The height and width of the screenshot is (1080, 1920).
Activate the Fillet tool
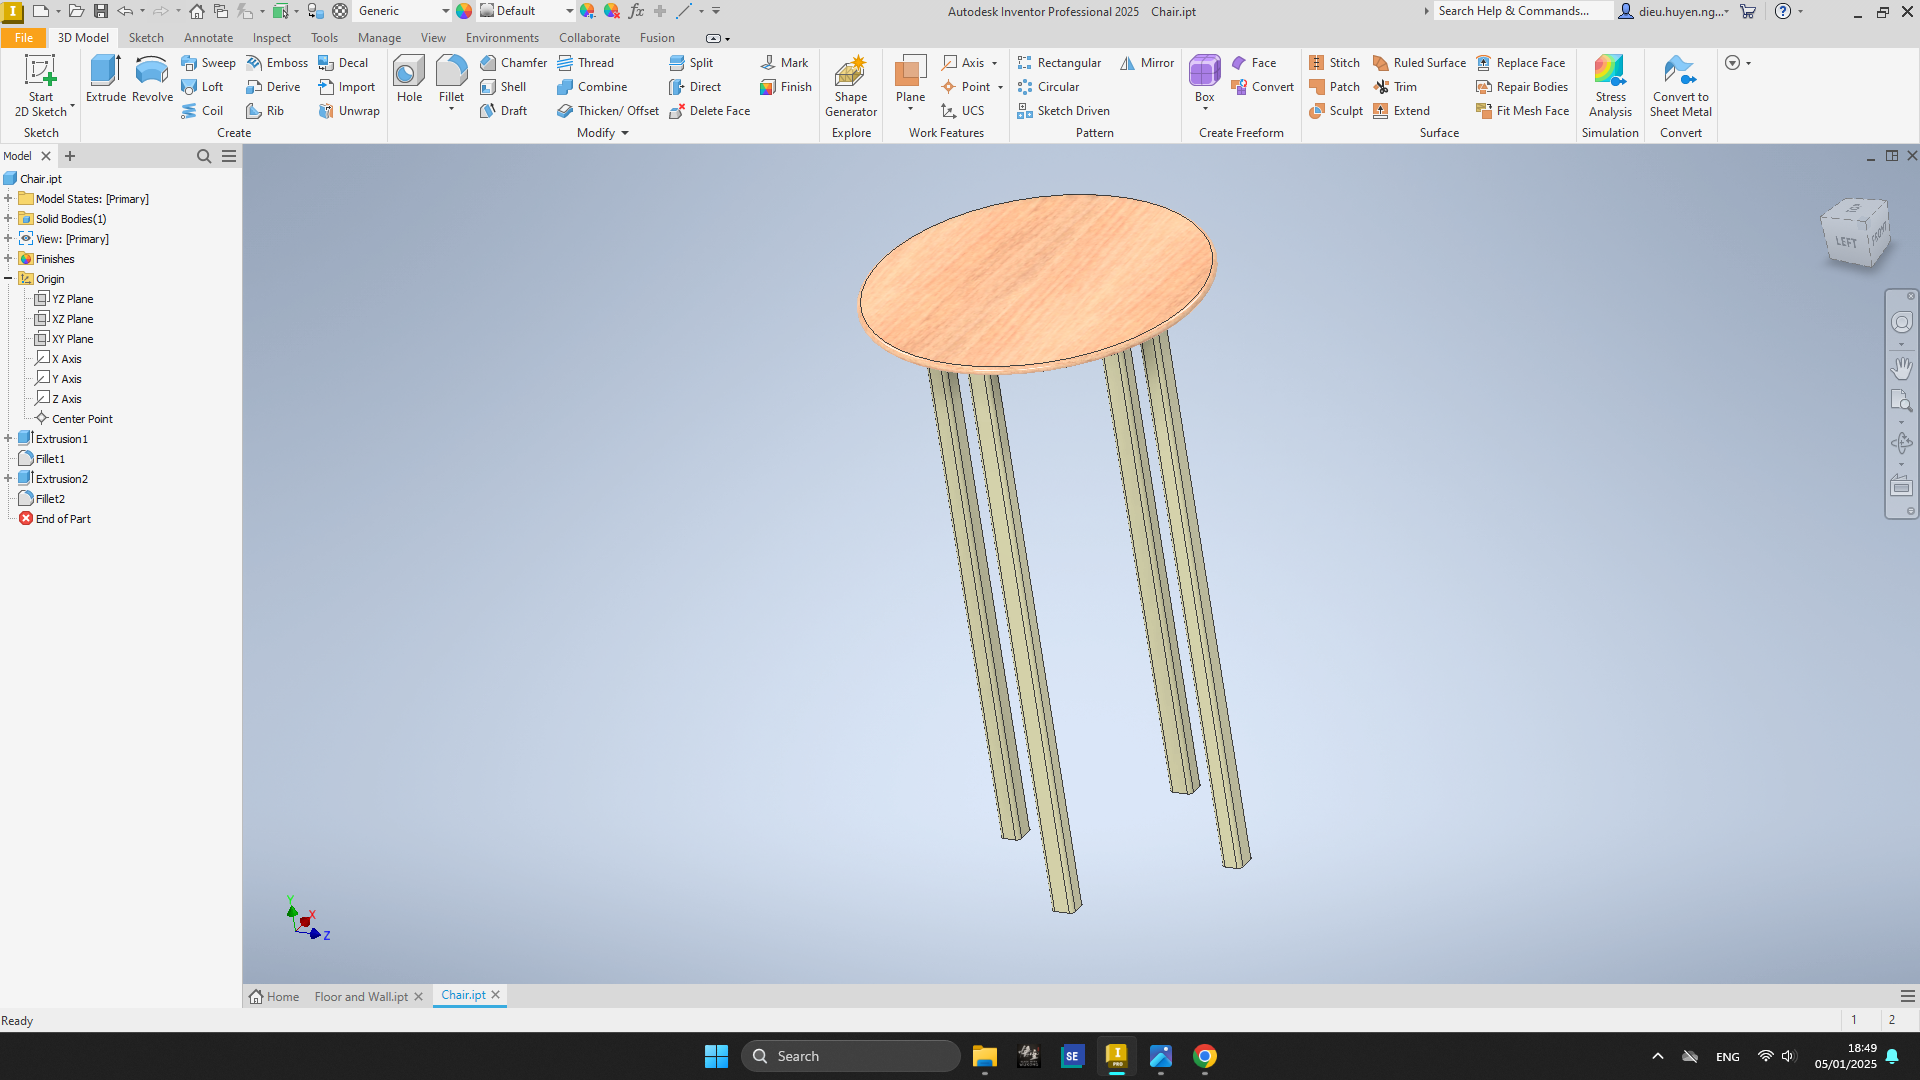451,78
